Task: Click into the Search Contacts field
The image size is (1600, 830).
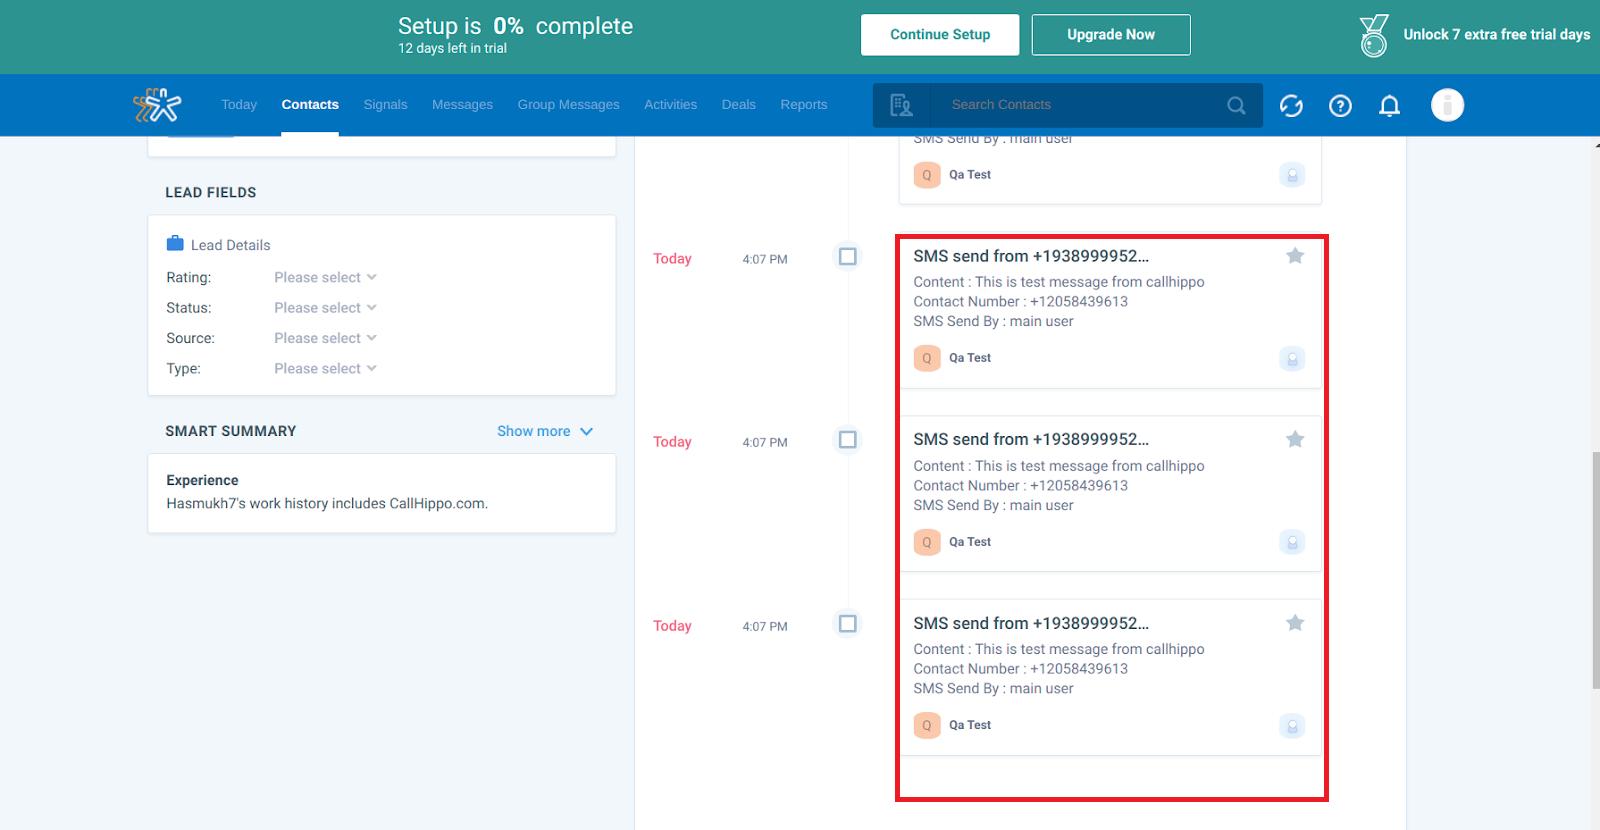Action: click(1080, 105)
